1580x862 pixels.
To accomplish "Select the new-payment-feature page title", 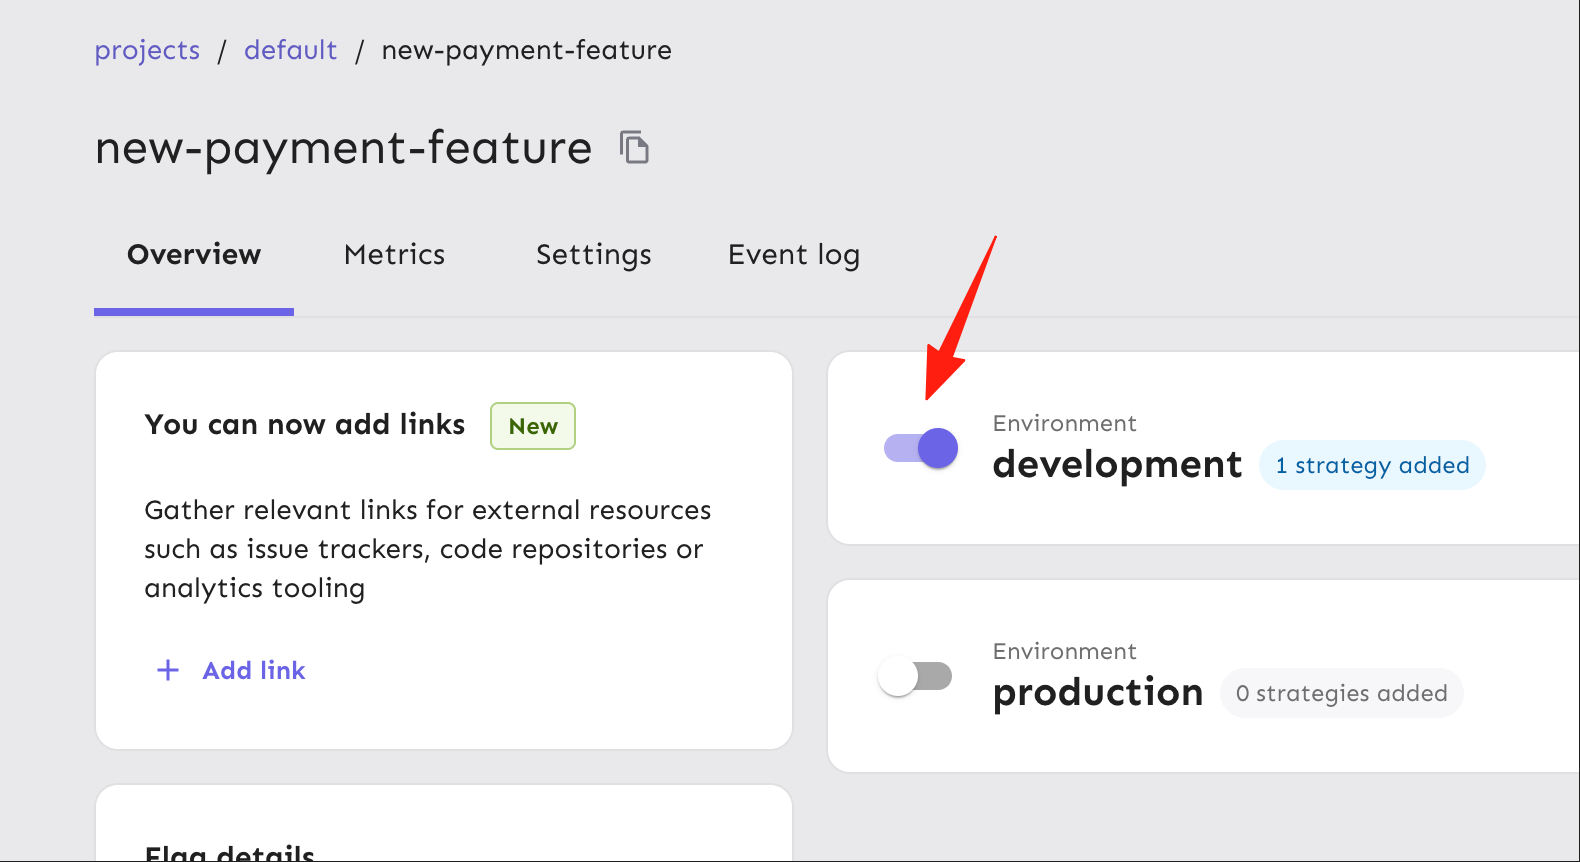I will click(343, 148).
